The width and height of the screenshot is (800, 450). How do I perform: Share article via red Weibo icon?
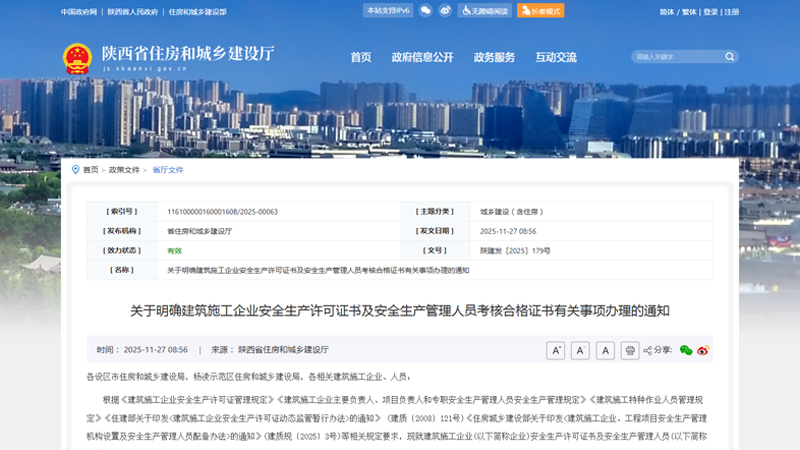click(x=703, y=351)
